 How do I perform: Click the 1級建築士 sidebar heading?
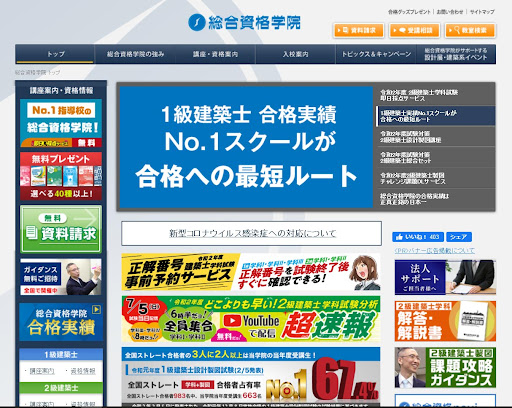(x=61, y=354)
